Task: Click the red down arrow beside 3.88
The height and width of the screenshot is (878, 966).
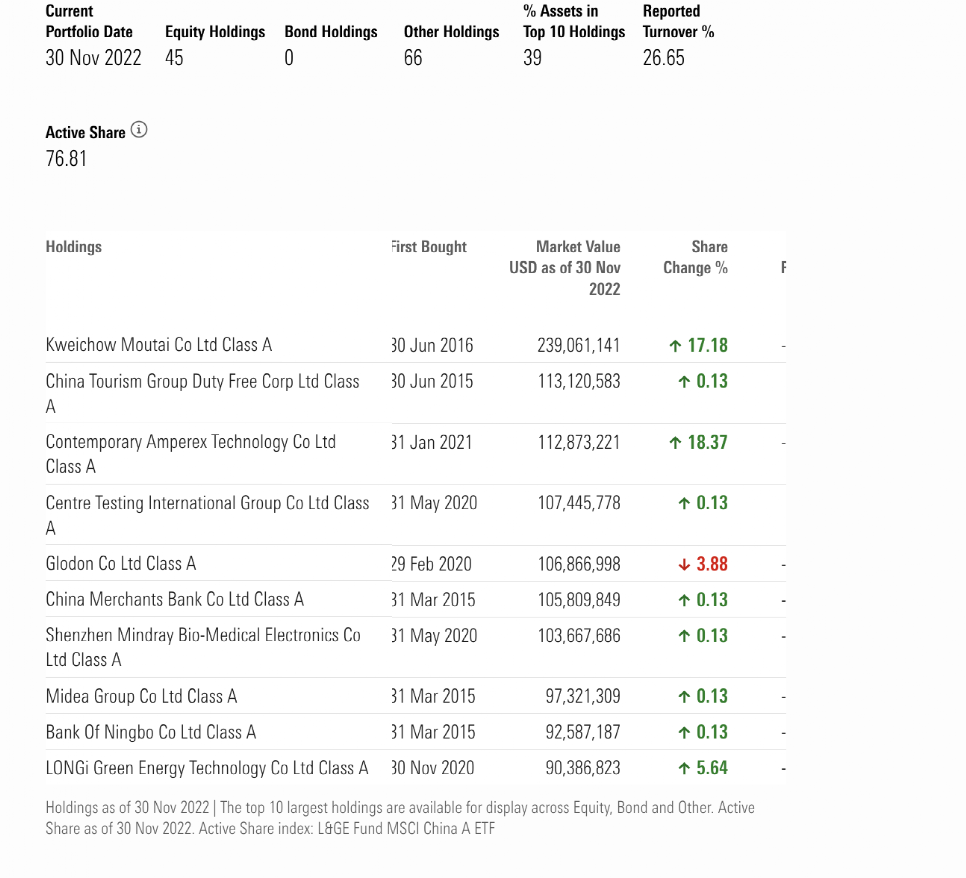Action: (684, 564)
